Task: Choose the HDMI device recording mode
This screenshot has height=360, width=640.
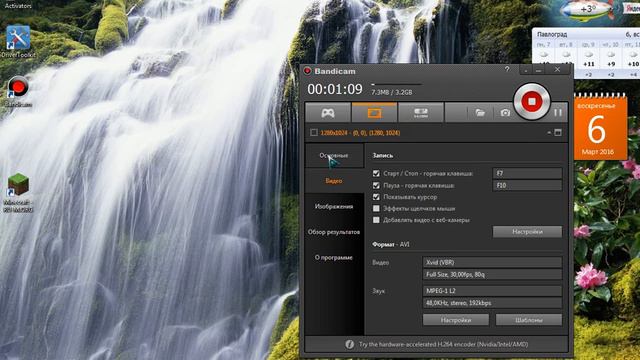Action: [421, 113]
